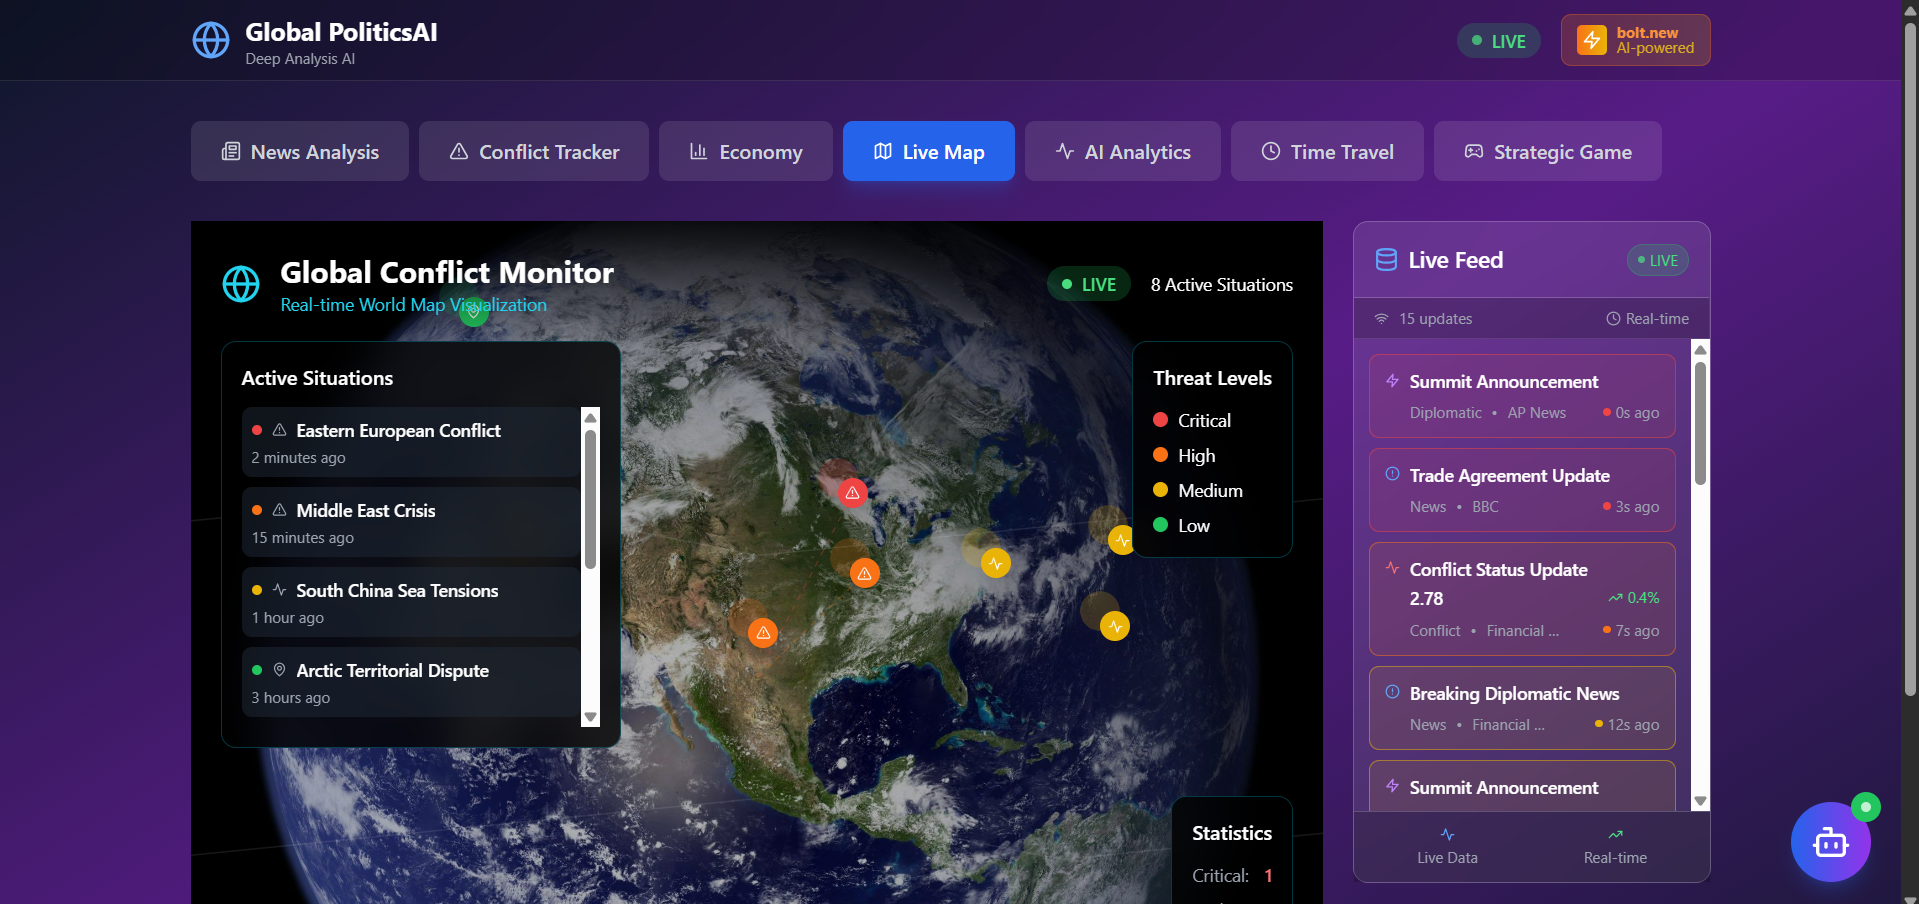Click the Live Feed database icon

1386,260
